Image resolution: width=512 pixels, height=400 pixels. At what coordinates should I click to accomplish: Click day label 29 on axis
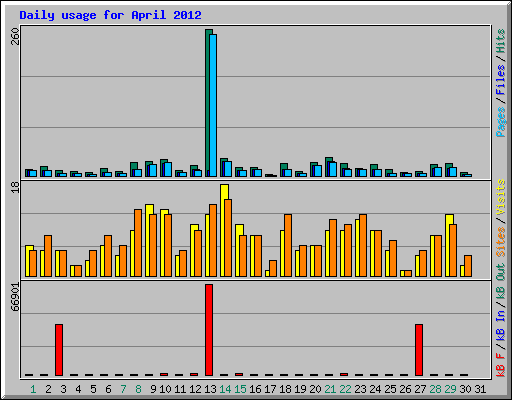[450, 389]
